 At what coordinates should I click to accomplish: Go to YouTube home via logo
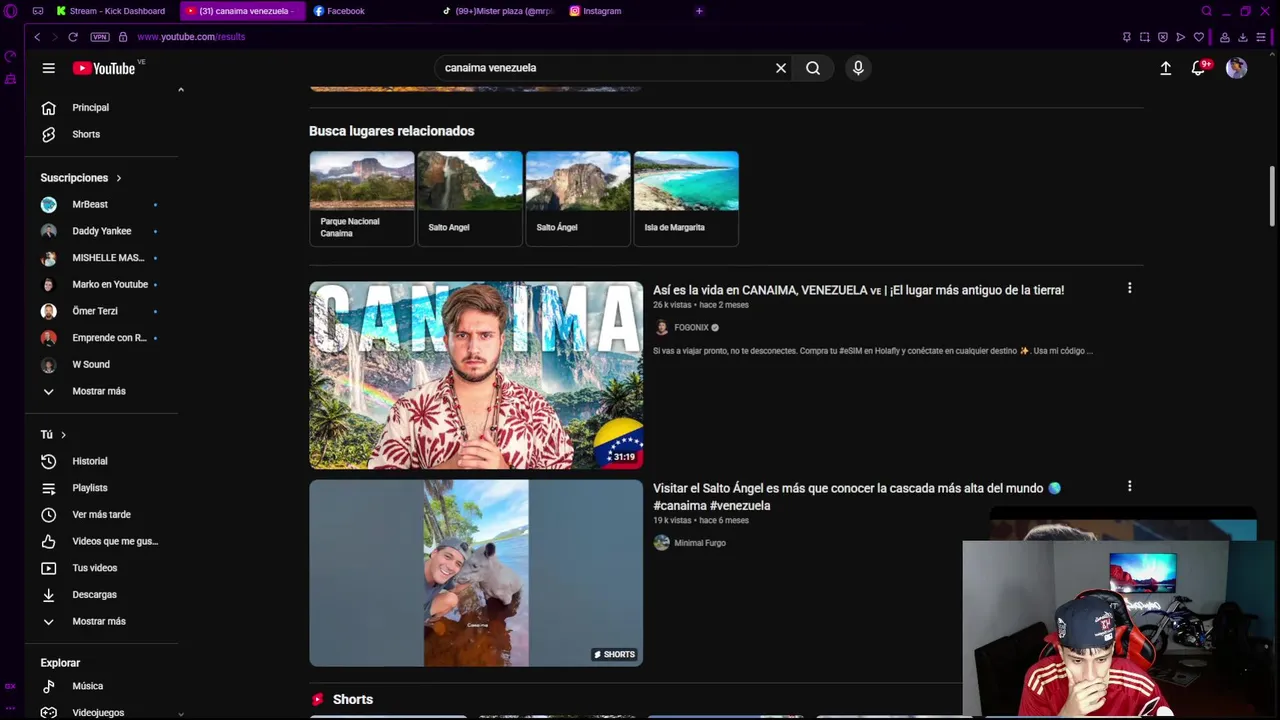click(104, 68)
